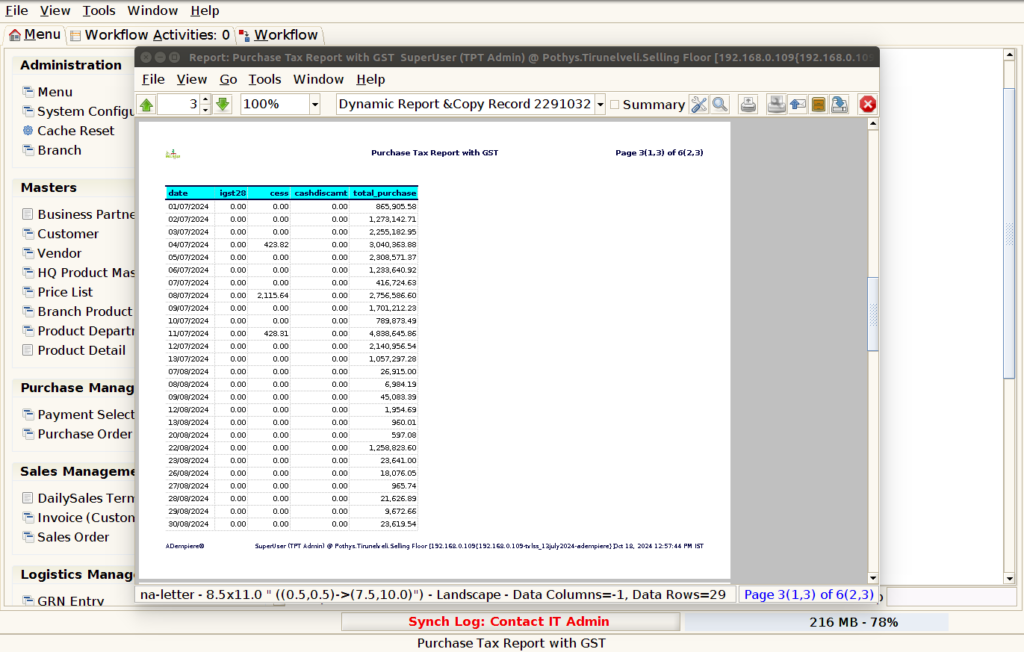
Task: Click the page number field showing 3
Action: point(179,105)
